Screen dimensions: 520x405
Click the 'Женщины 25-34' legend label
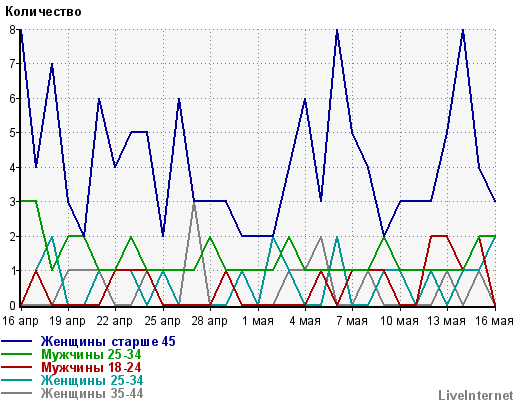click(x=92, y=380)
